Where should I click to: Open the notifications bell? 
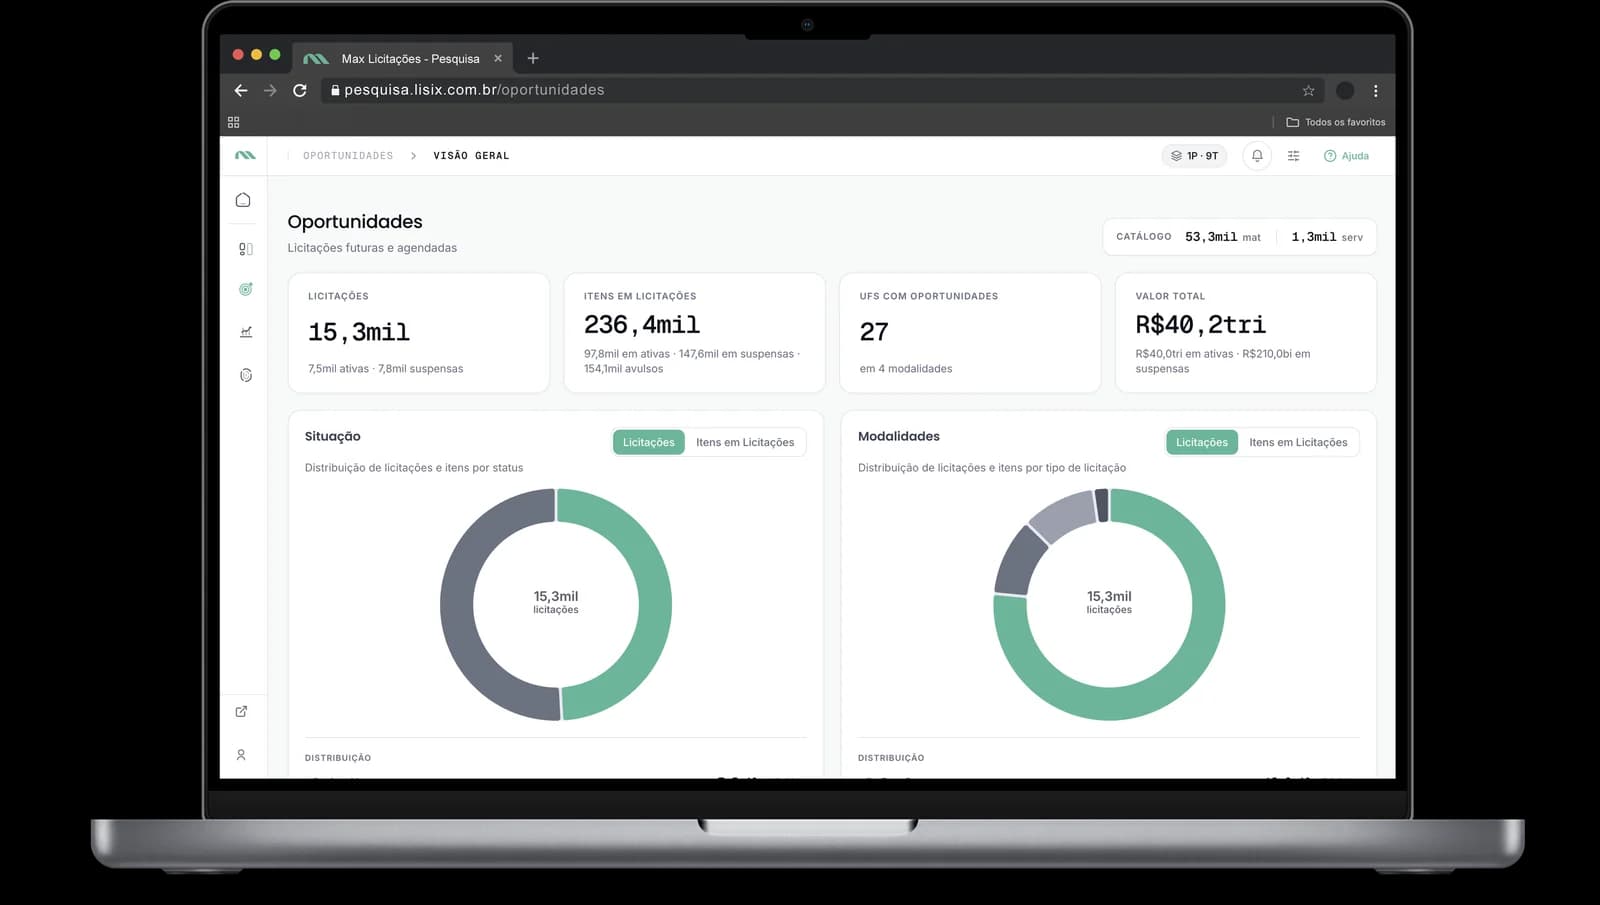1257,156
